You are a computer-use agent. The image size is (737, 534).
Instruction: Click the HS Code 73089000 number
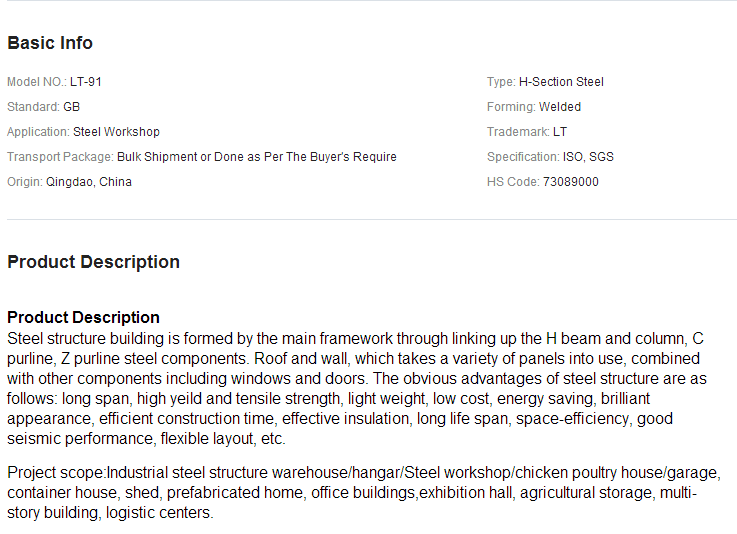(571, 181)
